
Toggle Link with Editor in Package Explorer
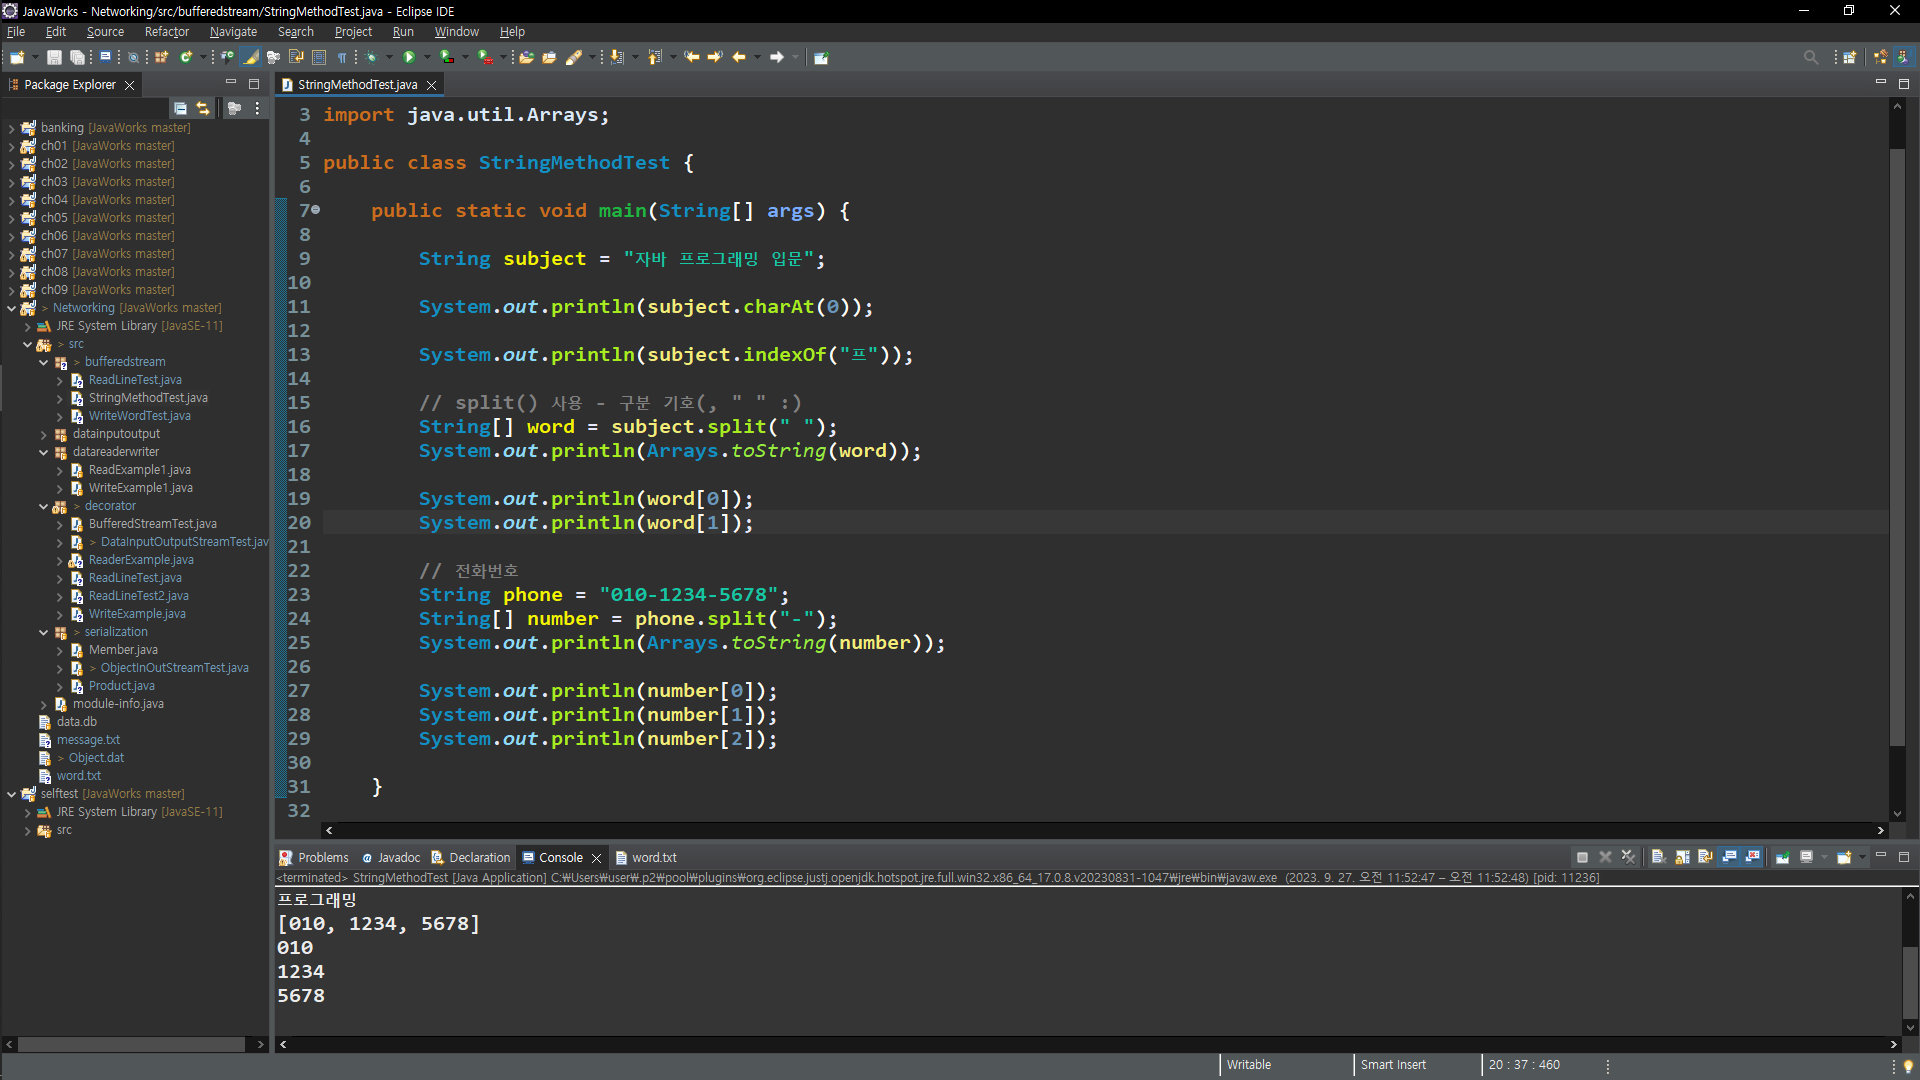203,108
